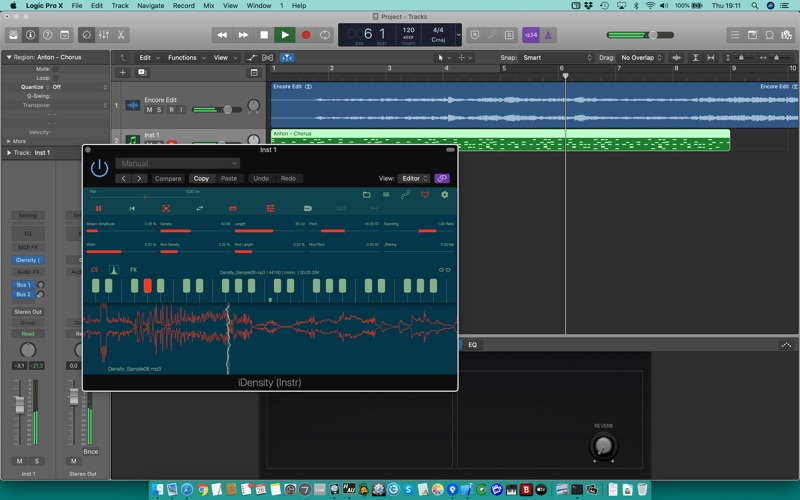The width and height of the screenshot is (800, 500).
Task: Start playback with the green Play button
Action: coord(285,35)
